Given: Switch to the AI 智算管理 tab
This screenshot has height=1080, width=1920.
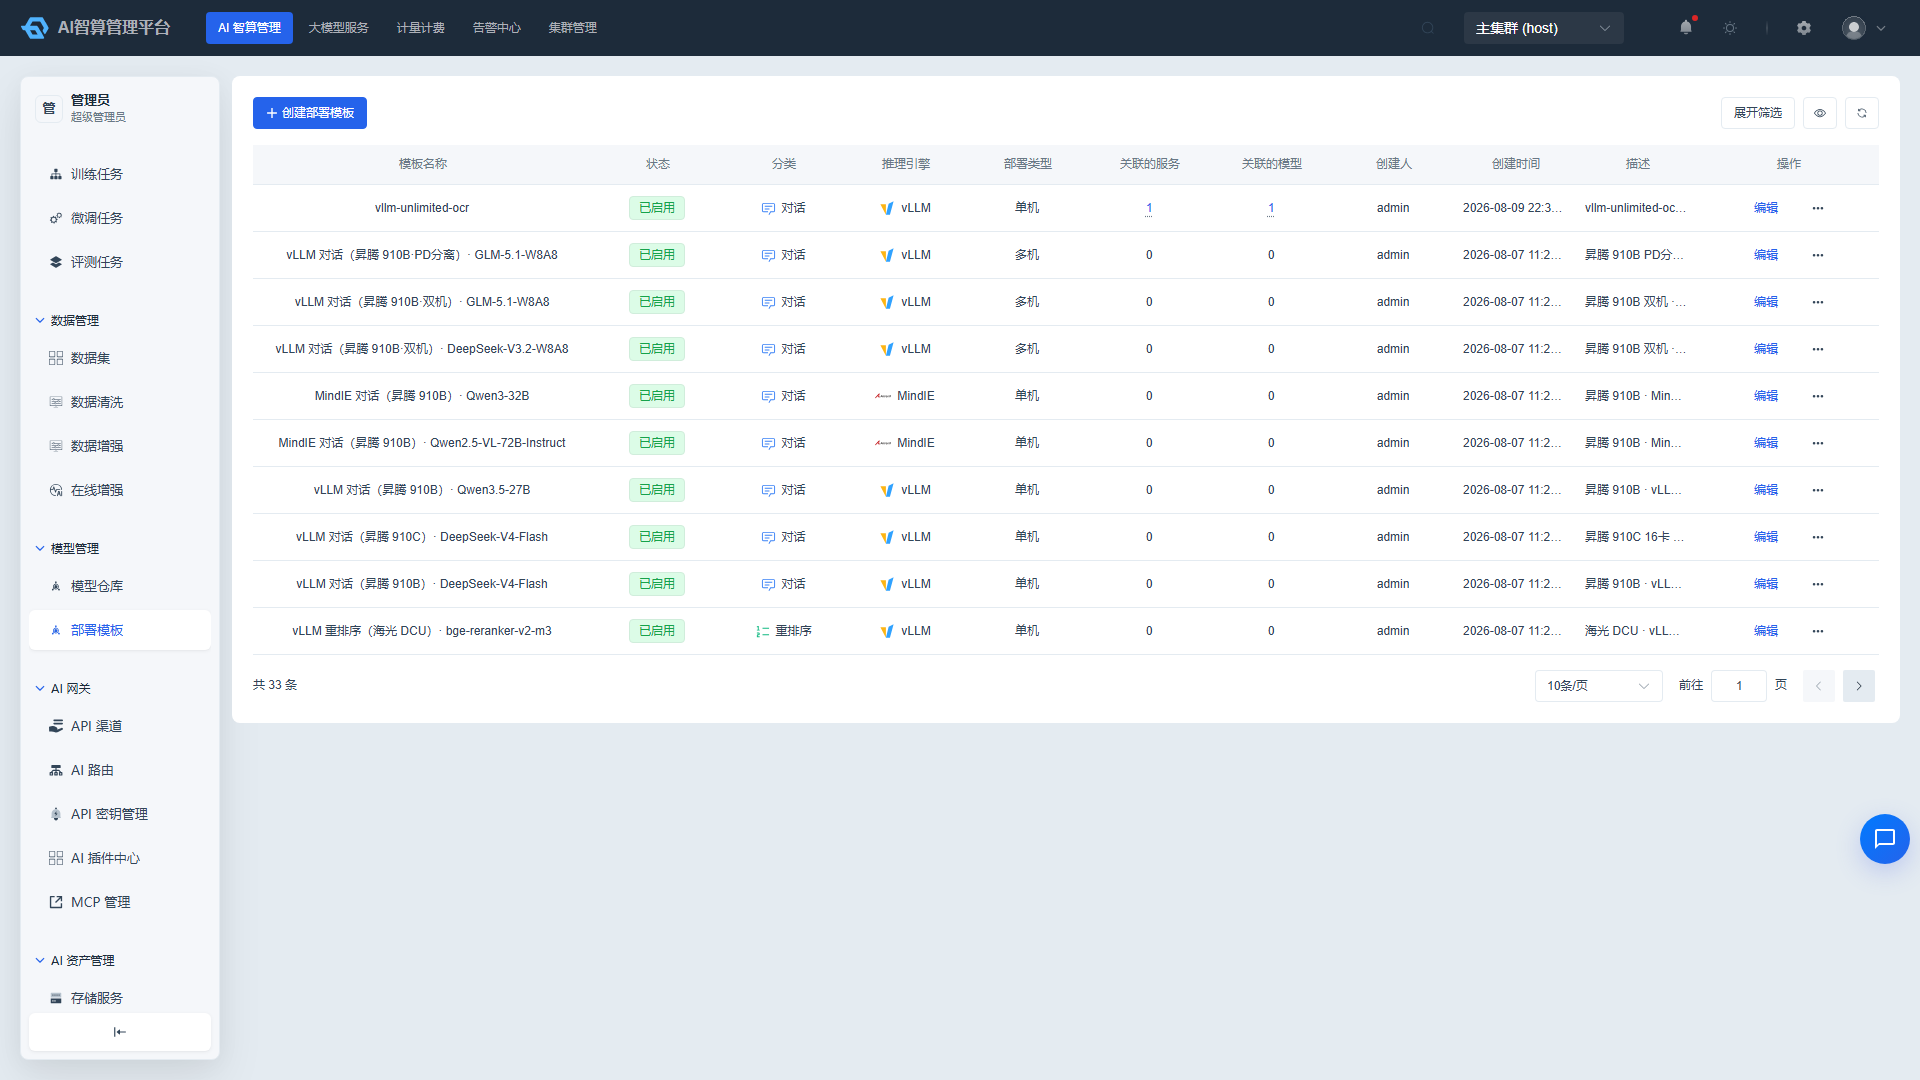Looking at the screenshot, I should tap(249, 28).
